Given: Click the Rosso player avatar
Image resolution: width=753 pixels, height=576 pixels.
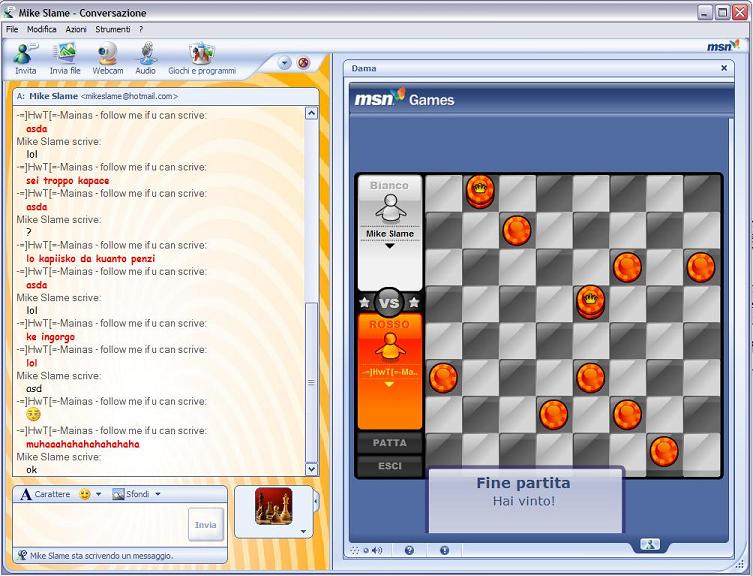Looking at the screenshot, I should pyautogui.click(x=389, y=346).
